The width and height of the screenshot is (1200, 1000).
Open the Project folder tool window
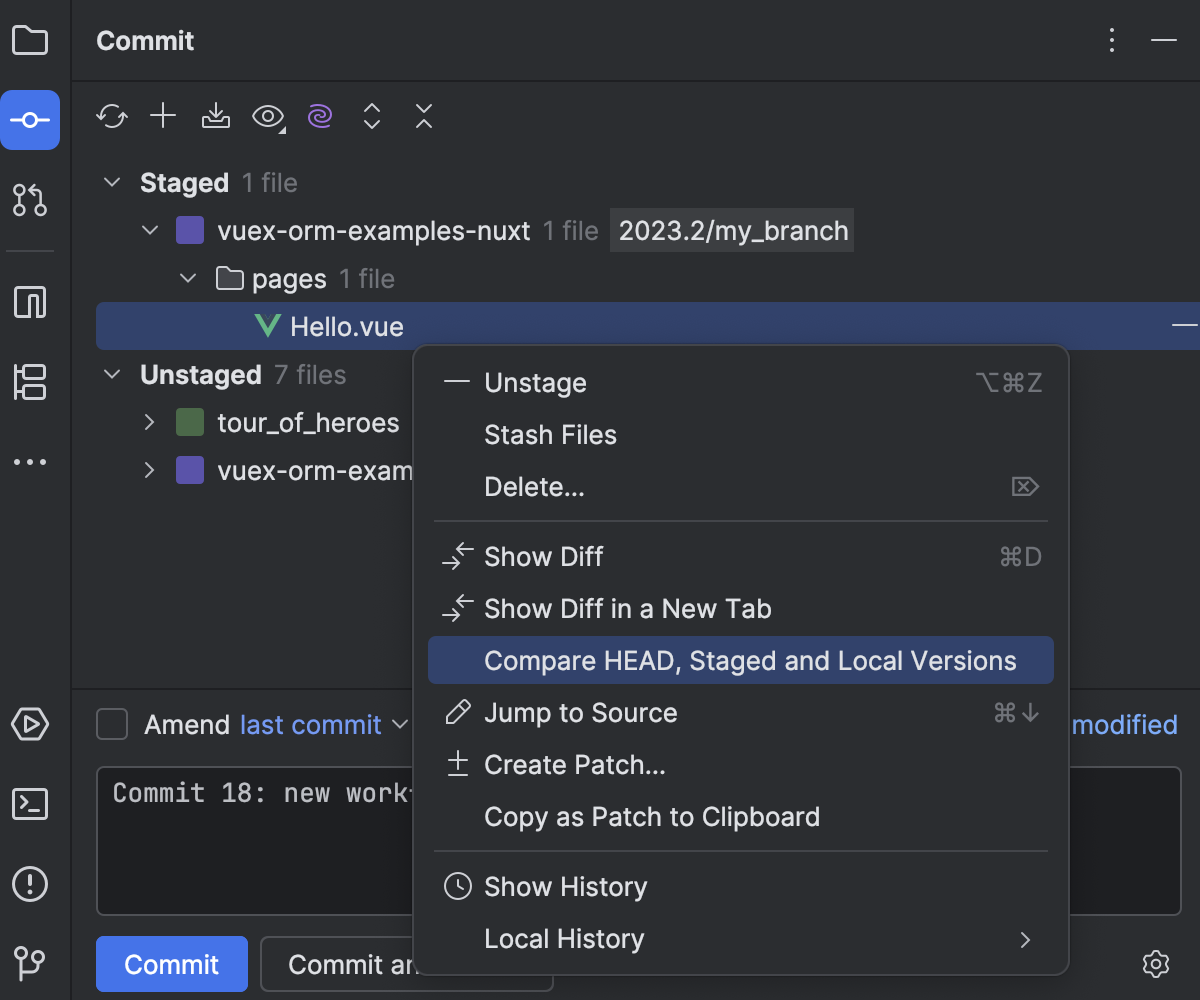coord(30,41)
